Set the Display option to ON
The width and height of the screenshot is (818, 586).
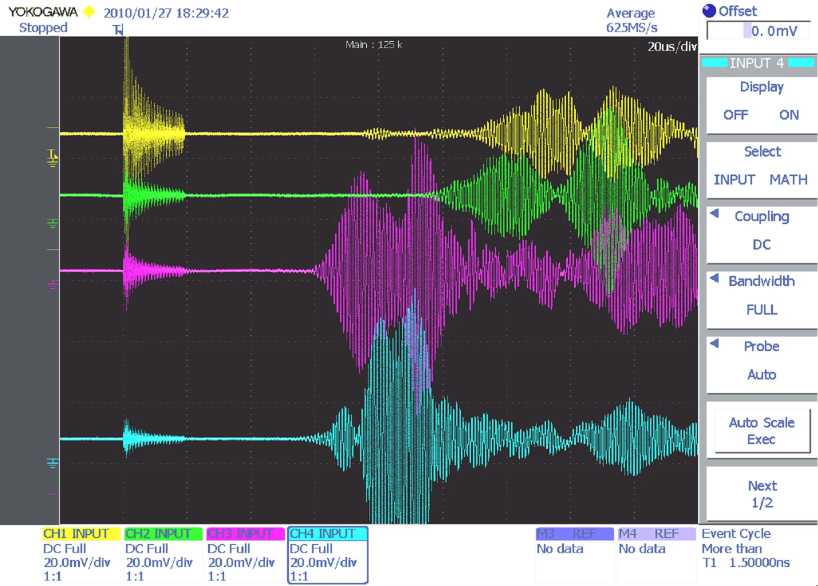pos(789,115)
